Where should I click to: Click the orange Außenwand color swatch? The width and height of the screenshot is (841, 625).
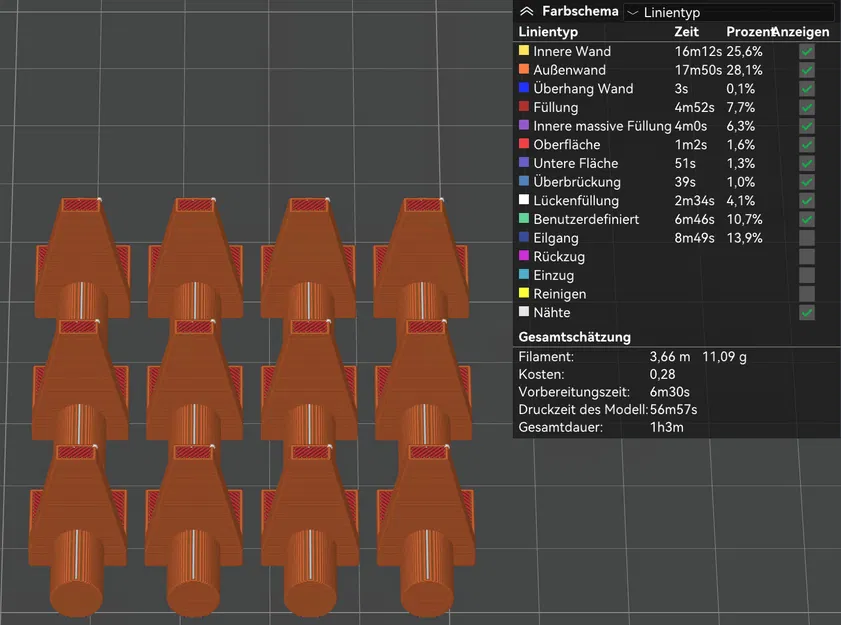[x=524, y=69]
